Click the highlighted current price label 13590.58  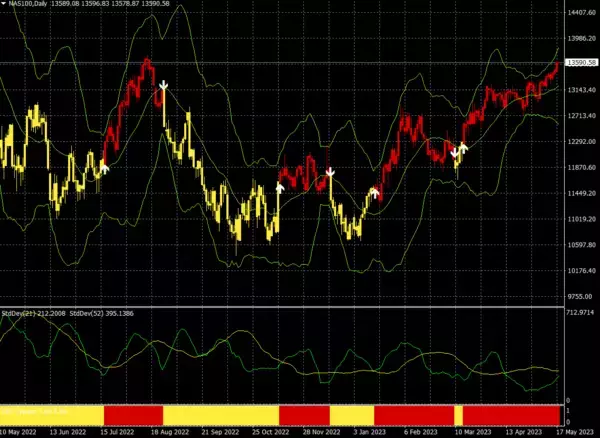(581, 63)
